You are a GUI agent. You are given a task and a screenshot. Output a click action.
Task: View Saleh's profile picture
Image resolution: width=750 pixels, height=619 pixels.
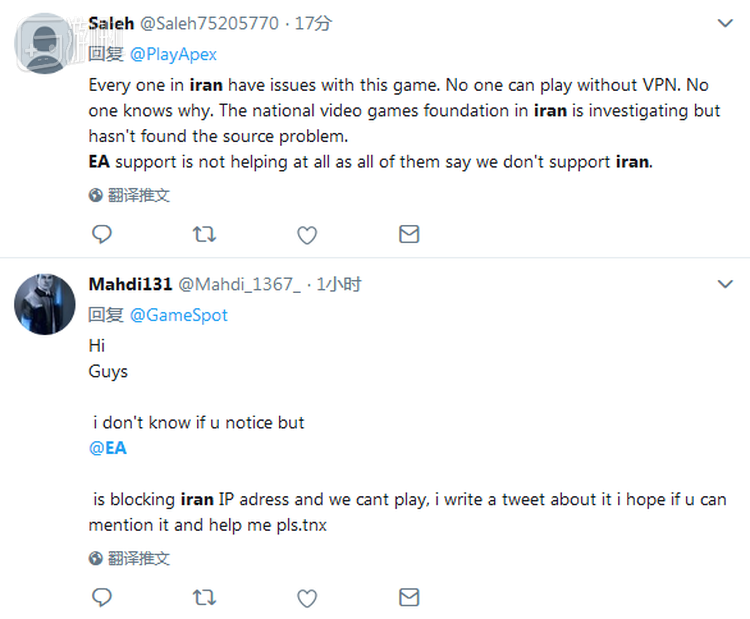coord(45,43)
